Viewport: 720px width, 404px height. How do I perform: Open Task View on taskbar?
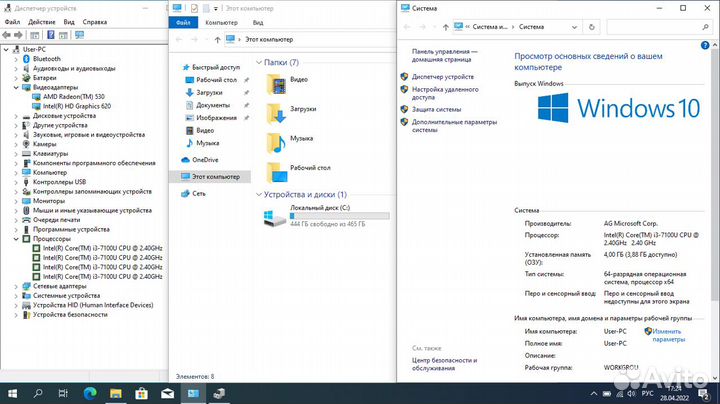(x=63, y=393)
